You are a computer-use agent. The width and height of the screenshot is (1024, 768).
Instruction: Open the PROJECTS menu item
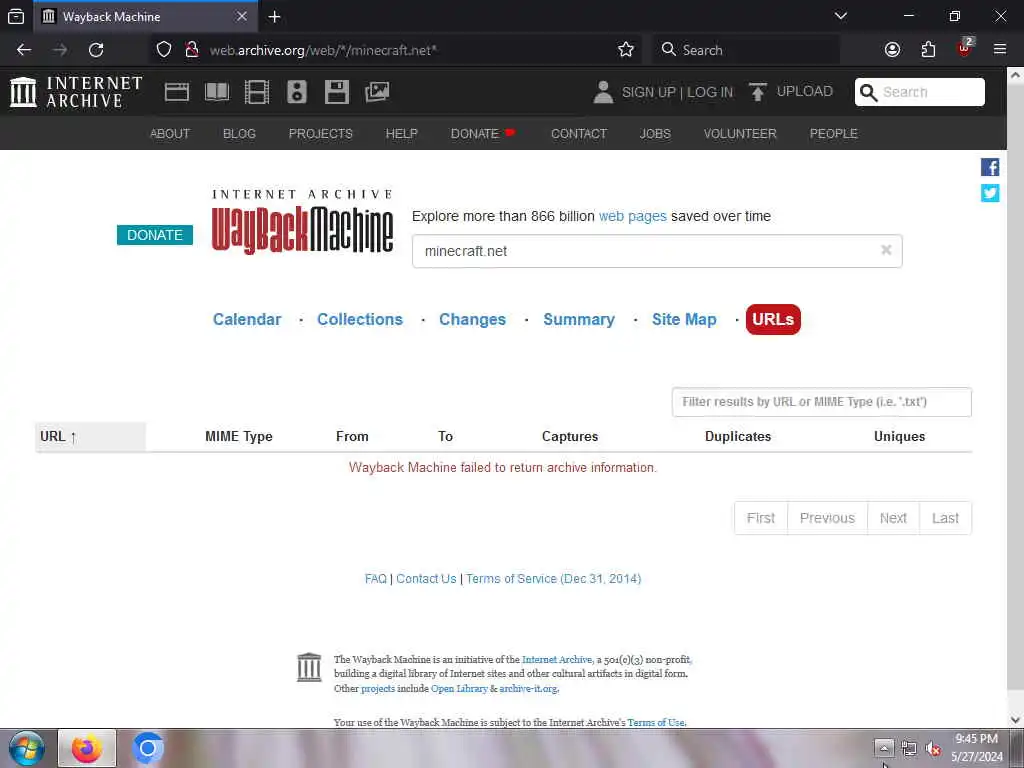321,133
